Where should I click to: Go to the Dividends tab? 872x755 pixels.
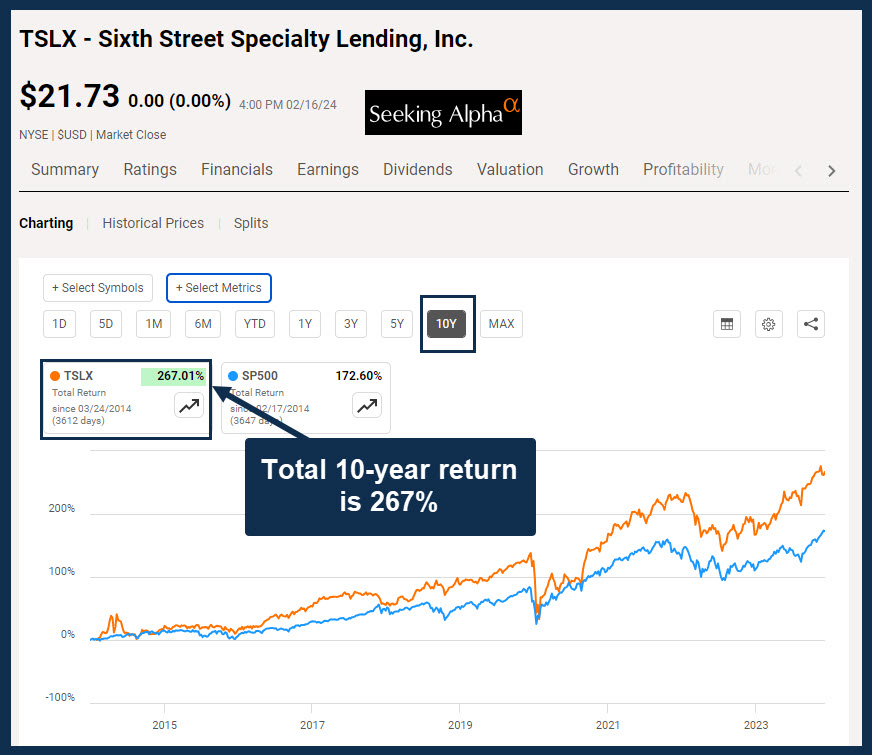point(417,170)
